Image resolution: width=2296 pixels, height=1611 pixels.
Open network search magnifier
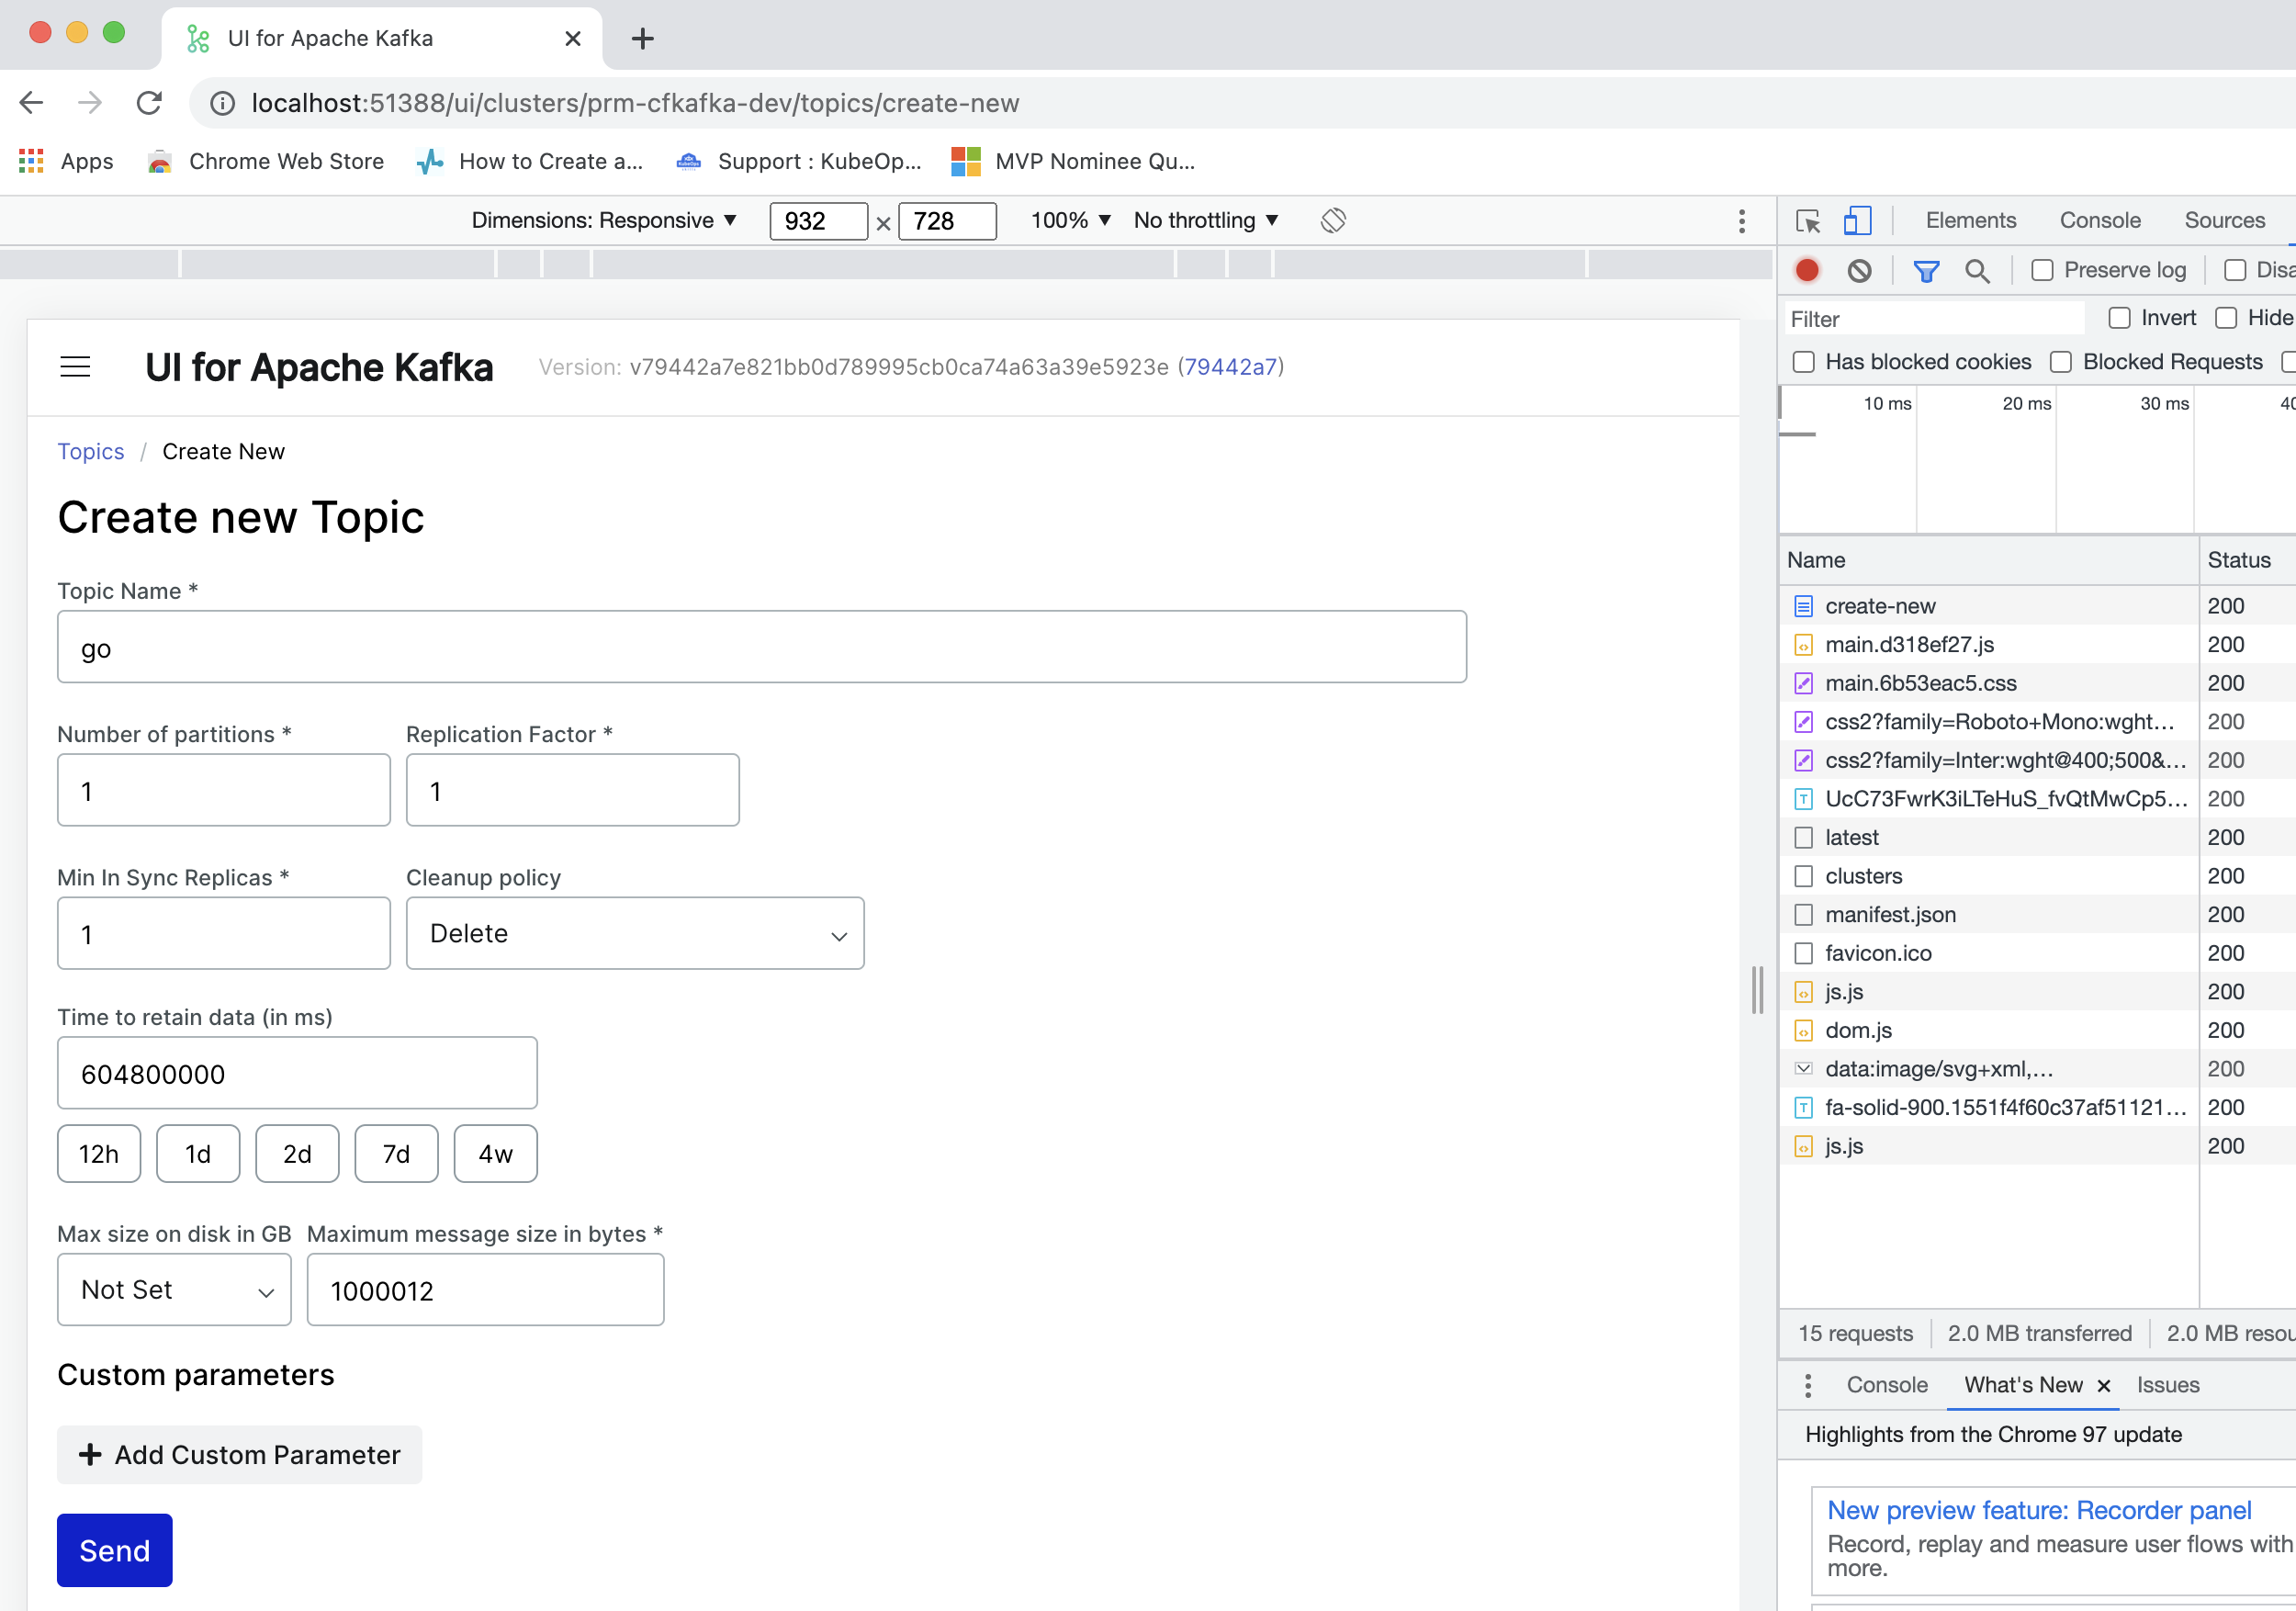1977,270
